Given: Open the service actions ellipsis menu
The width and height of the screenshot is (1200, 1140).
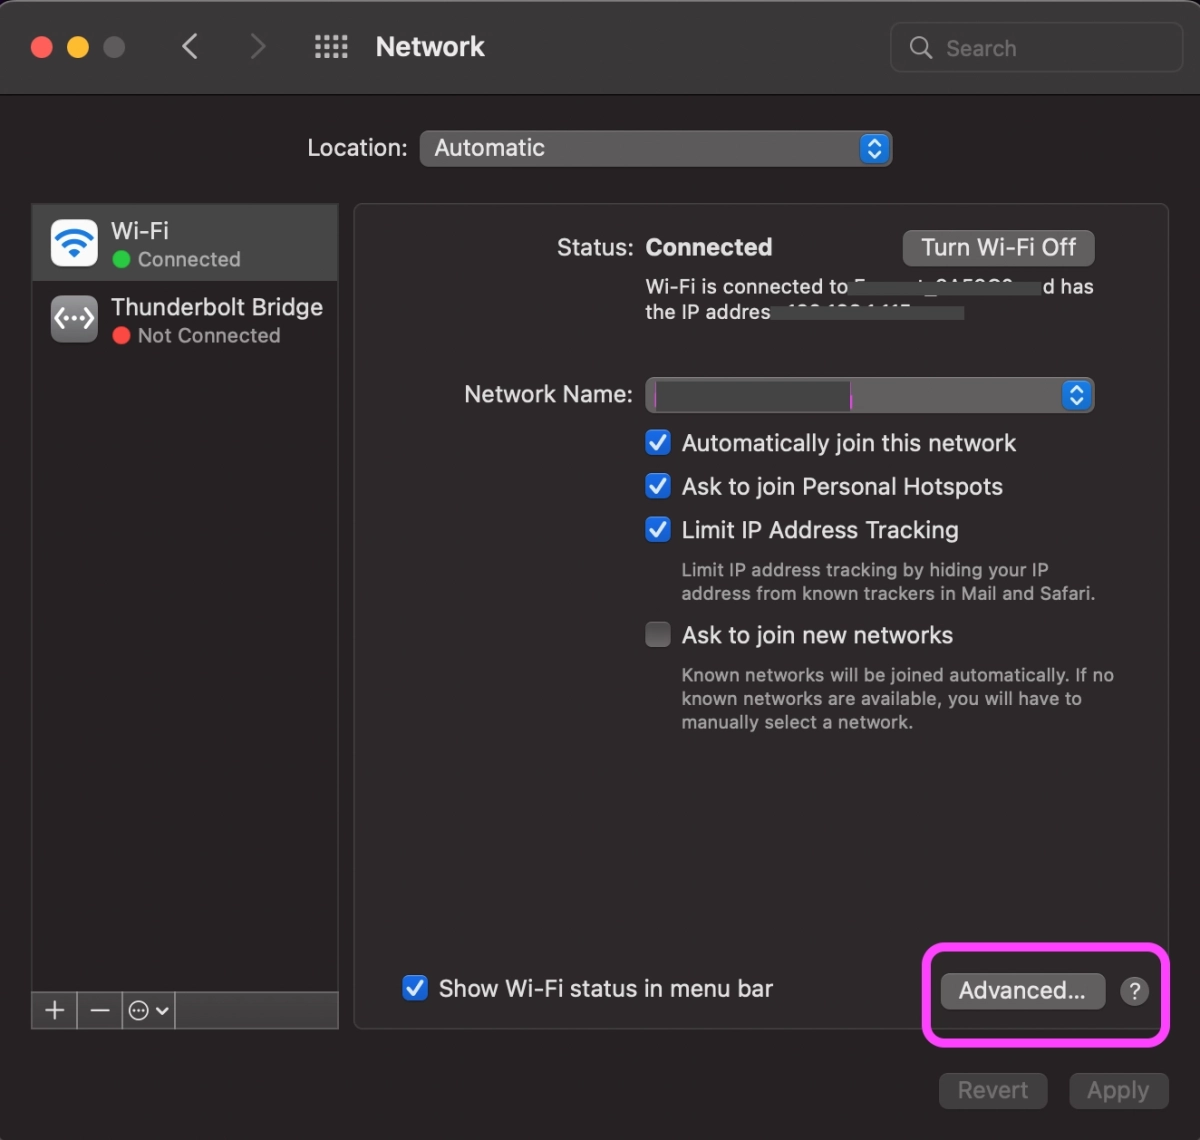Looking at the screenshot, I should click(x=140, y=1010).
